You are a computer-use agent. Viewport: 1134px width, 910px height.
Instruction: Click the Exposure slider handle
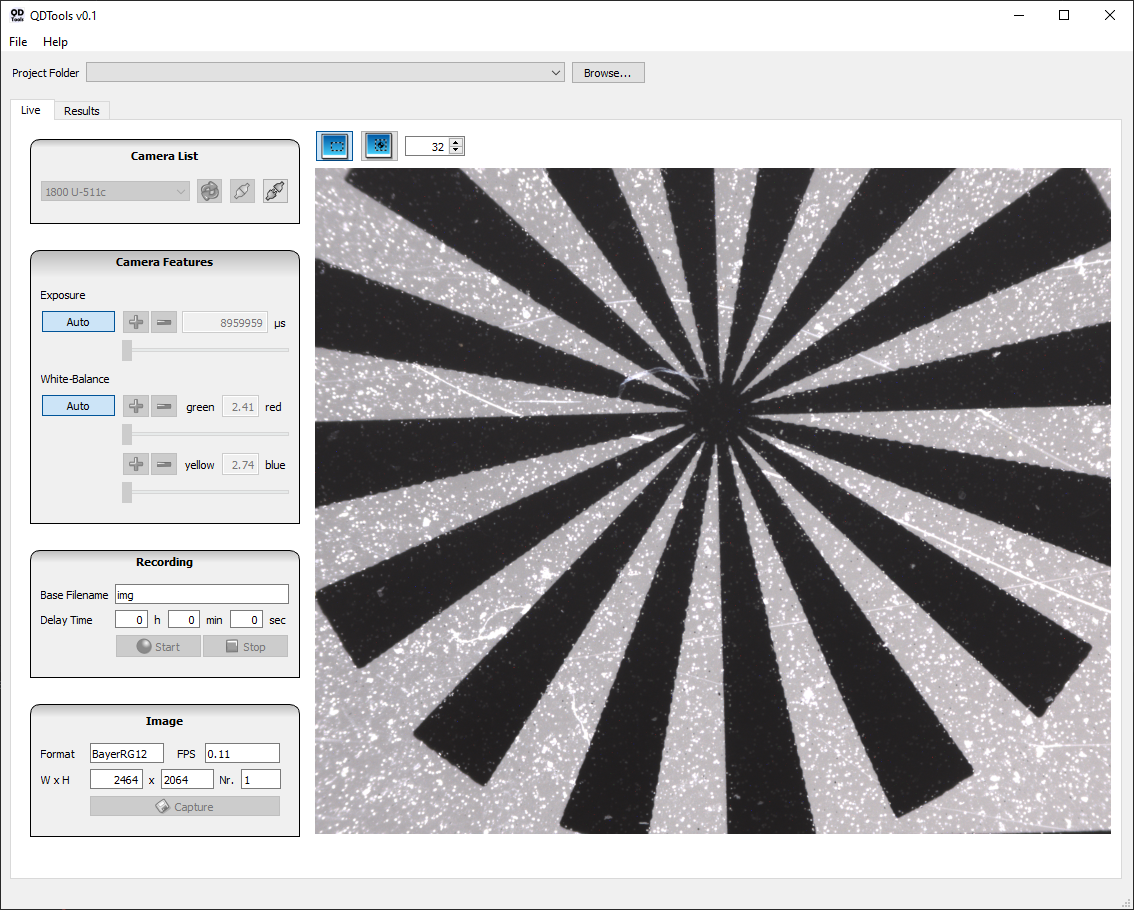(x=127, y=350)
